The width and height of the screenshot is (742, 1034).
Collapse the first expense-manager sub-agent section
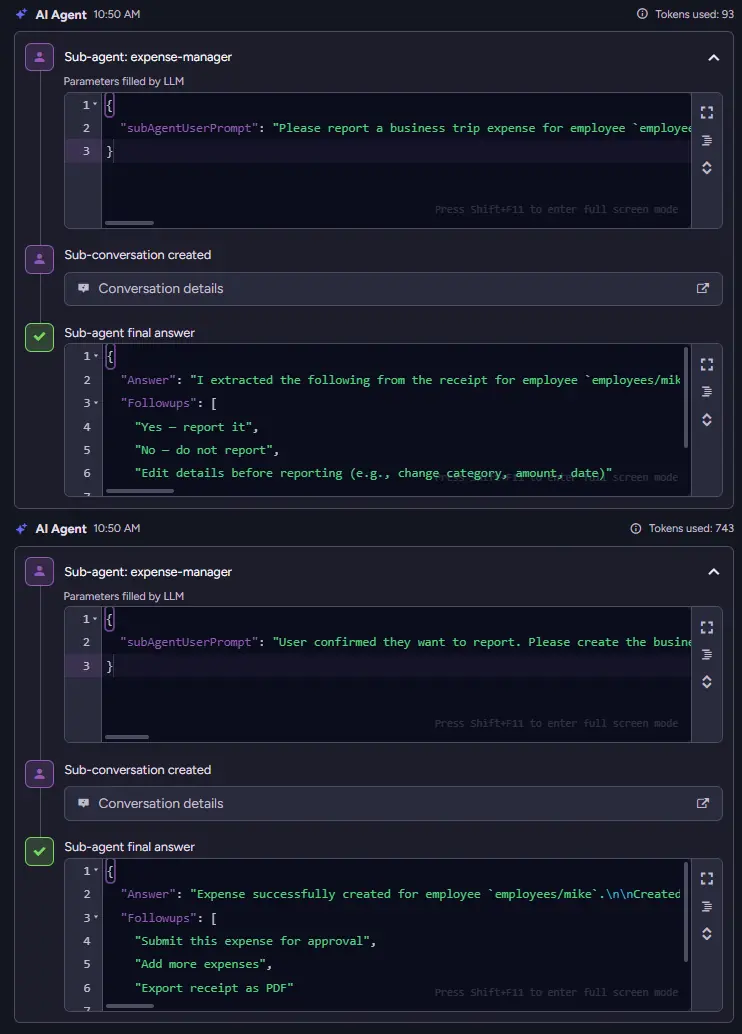coord(713,58)
